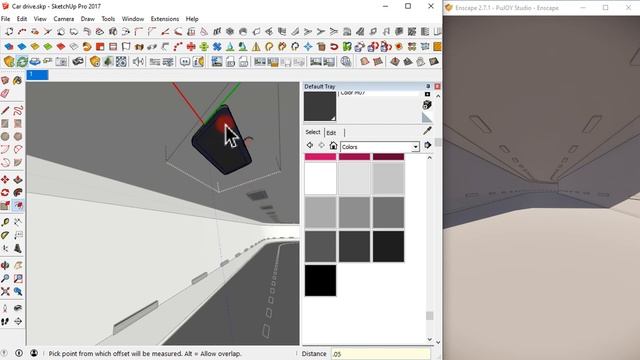This screenshot has width=640, height=360.
Task: Select the Freehand drawing tool
Action: click(18, 111)
